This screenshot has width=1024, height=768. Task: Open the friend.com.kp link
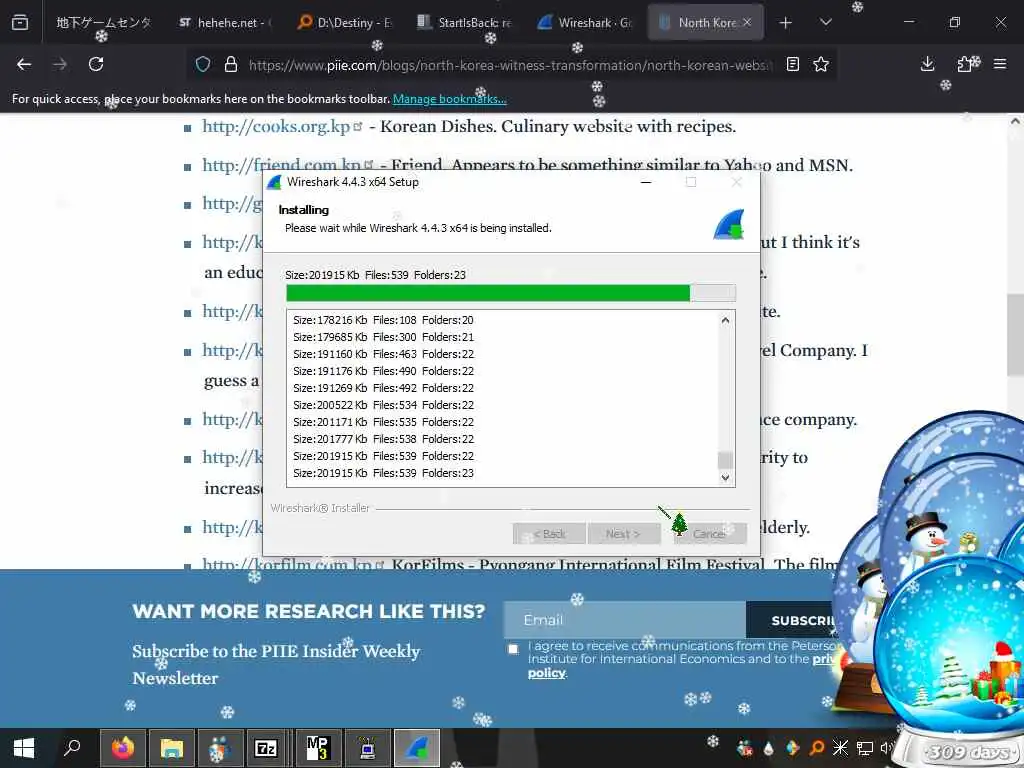coord(282,165)
